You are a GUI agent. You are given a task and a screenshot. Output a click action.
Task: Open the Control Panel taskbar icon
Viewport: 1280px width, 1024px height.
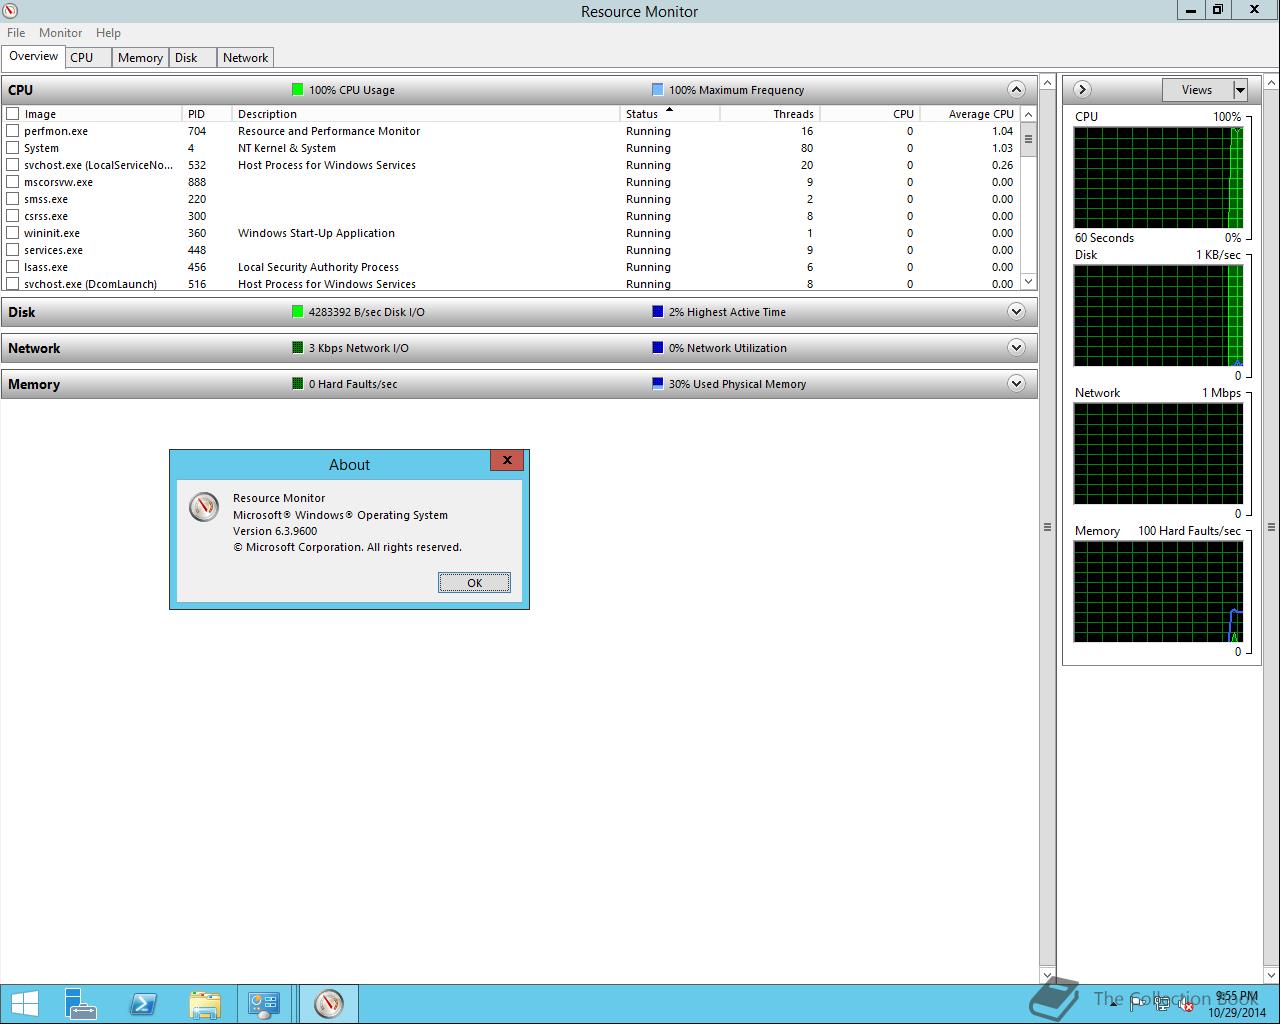264,1004
